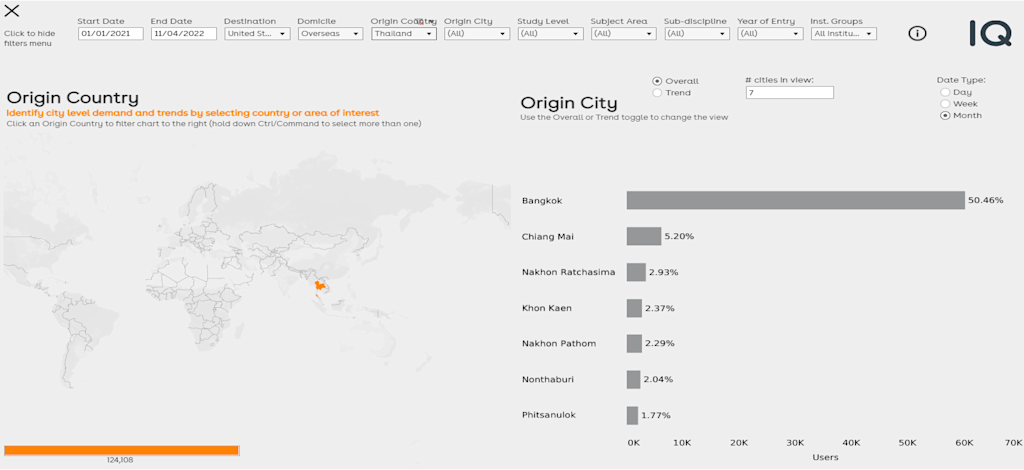
Task: Select the Bangkok bar in the chart
Action: click(x=795, y=200)
